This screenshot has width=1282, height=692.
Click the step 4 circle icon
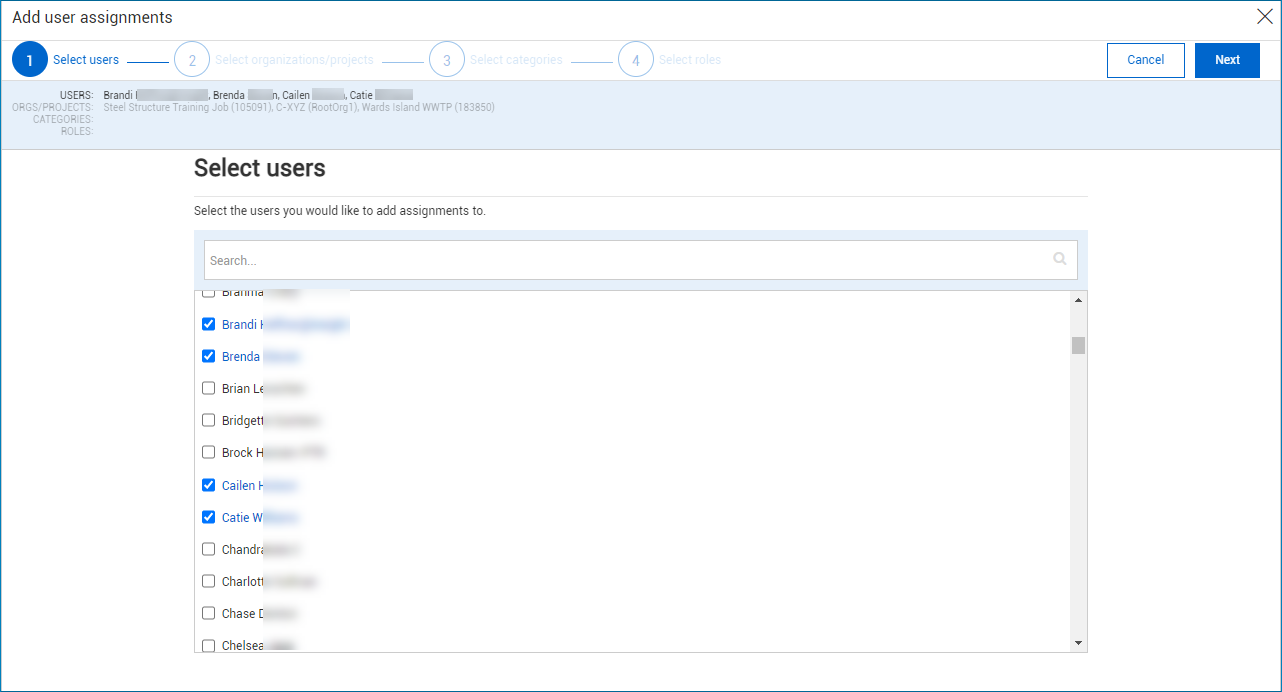pyautogui.click(x=636, y=59)
